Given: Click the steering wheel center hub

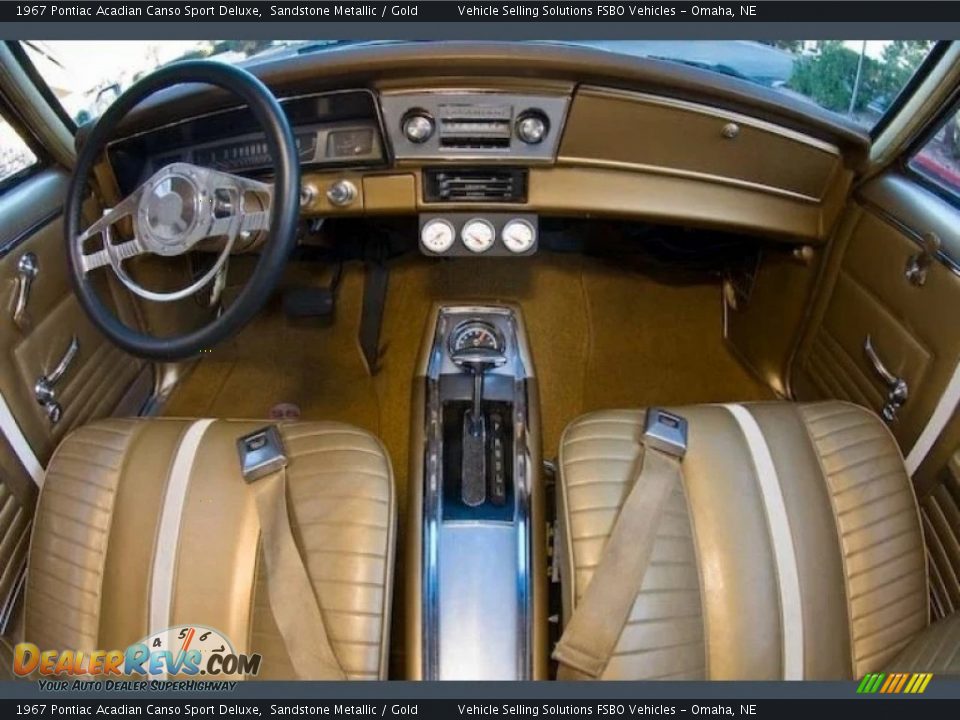Looking at the screenshot, I should pos(171,209).
